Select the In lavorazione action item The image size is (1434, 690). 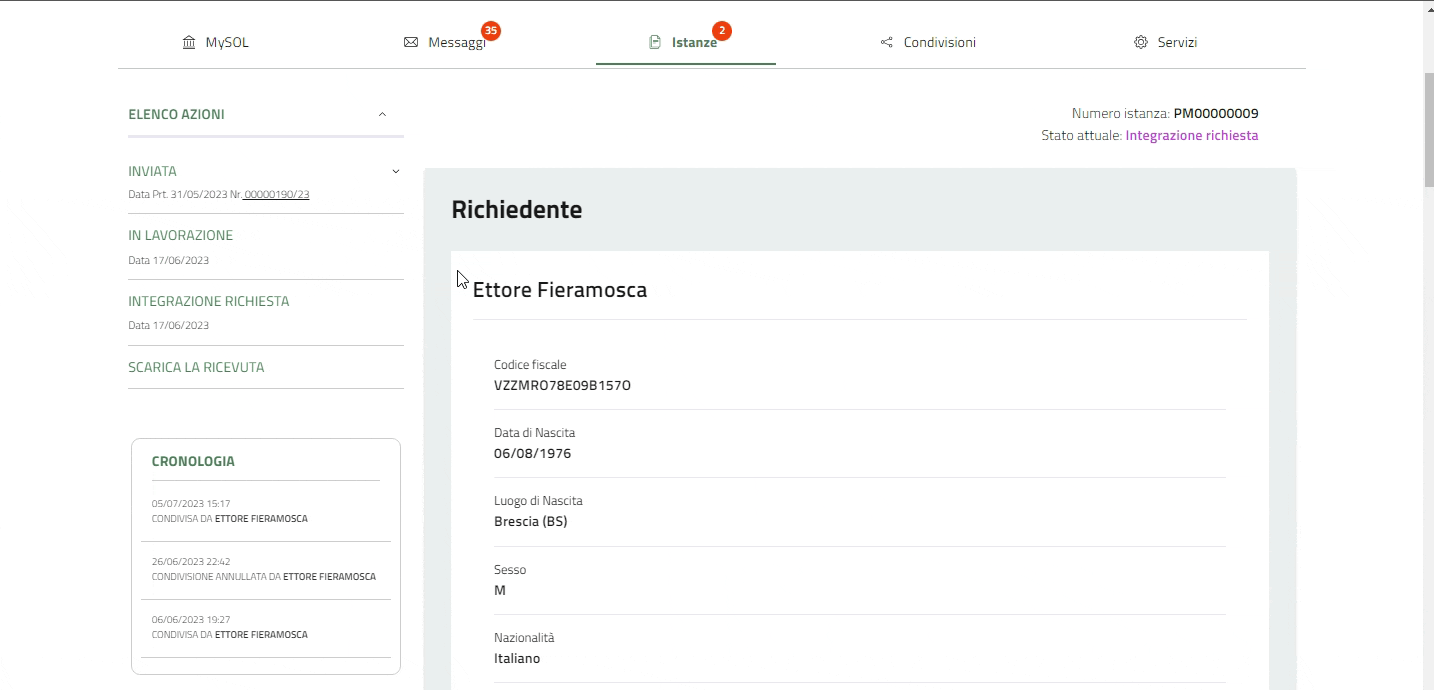(x=180, y=236)
